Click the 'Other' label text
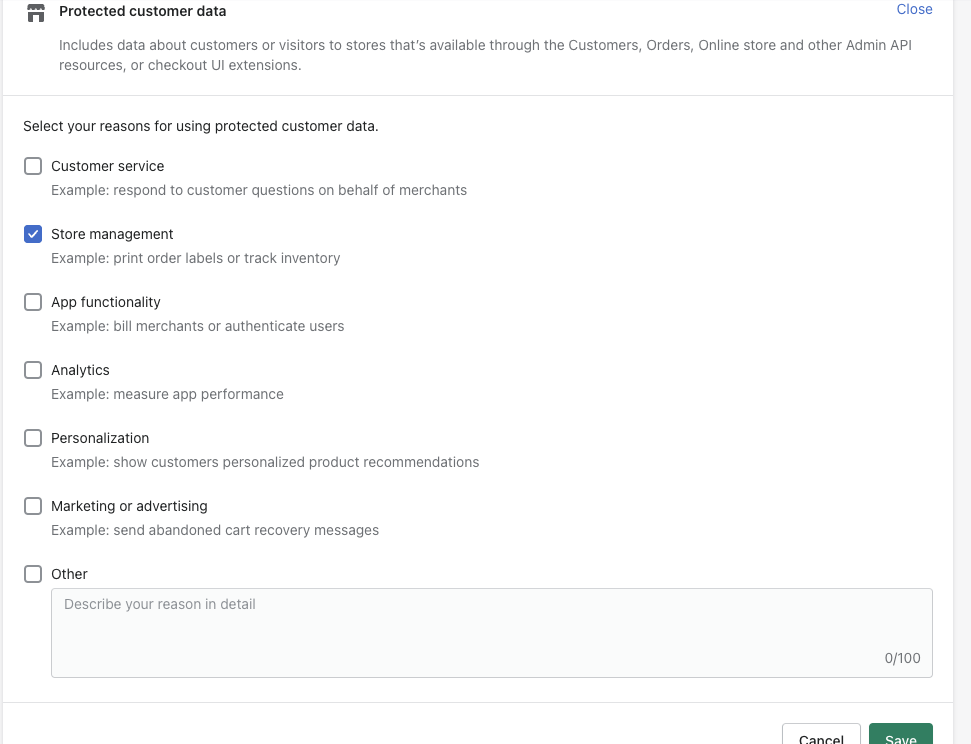Viewport: 971px width, 744px height. pos(69,574)
